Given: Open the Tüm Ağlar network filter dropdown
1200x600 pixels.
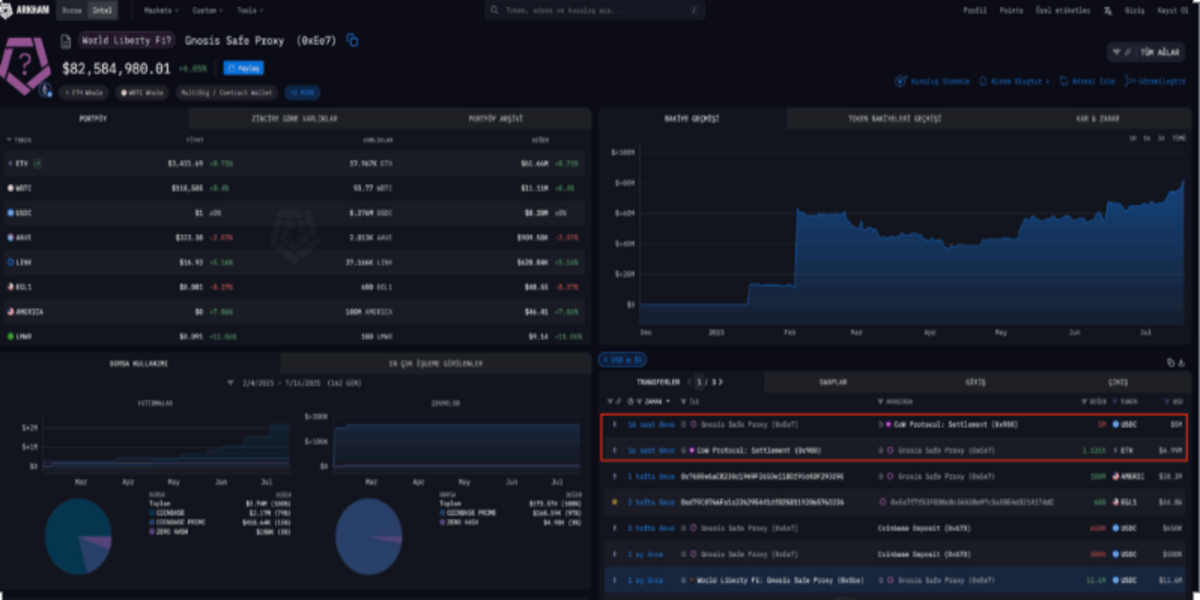Looking at the screenshot, I should (1146, 51).
